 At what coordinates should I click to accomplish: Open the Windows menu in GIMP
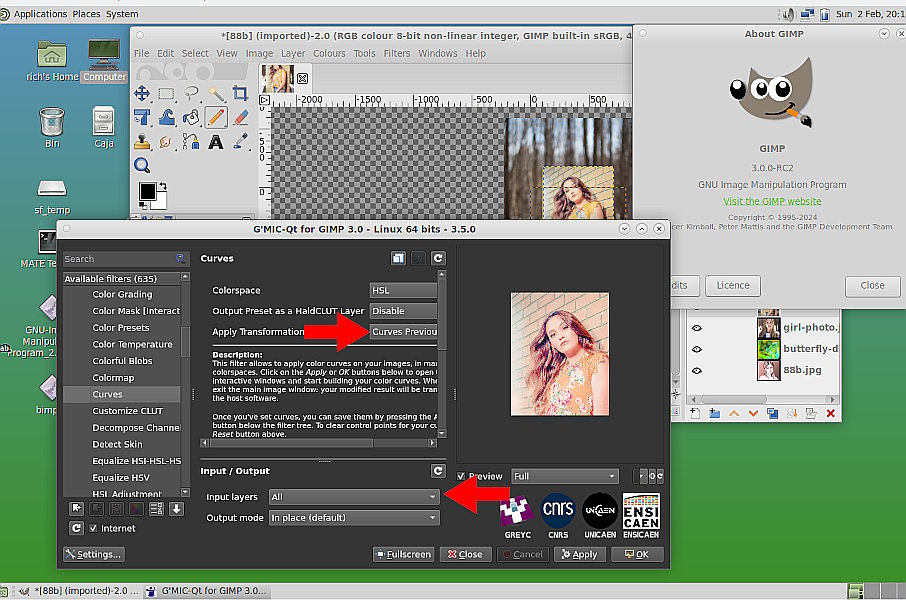(438, 53)
